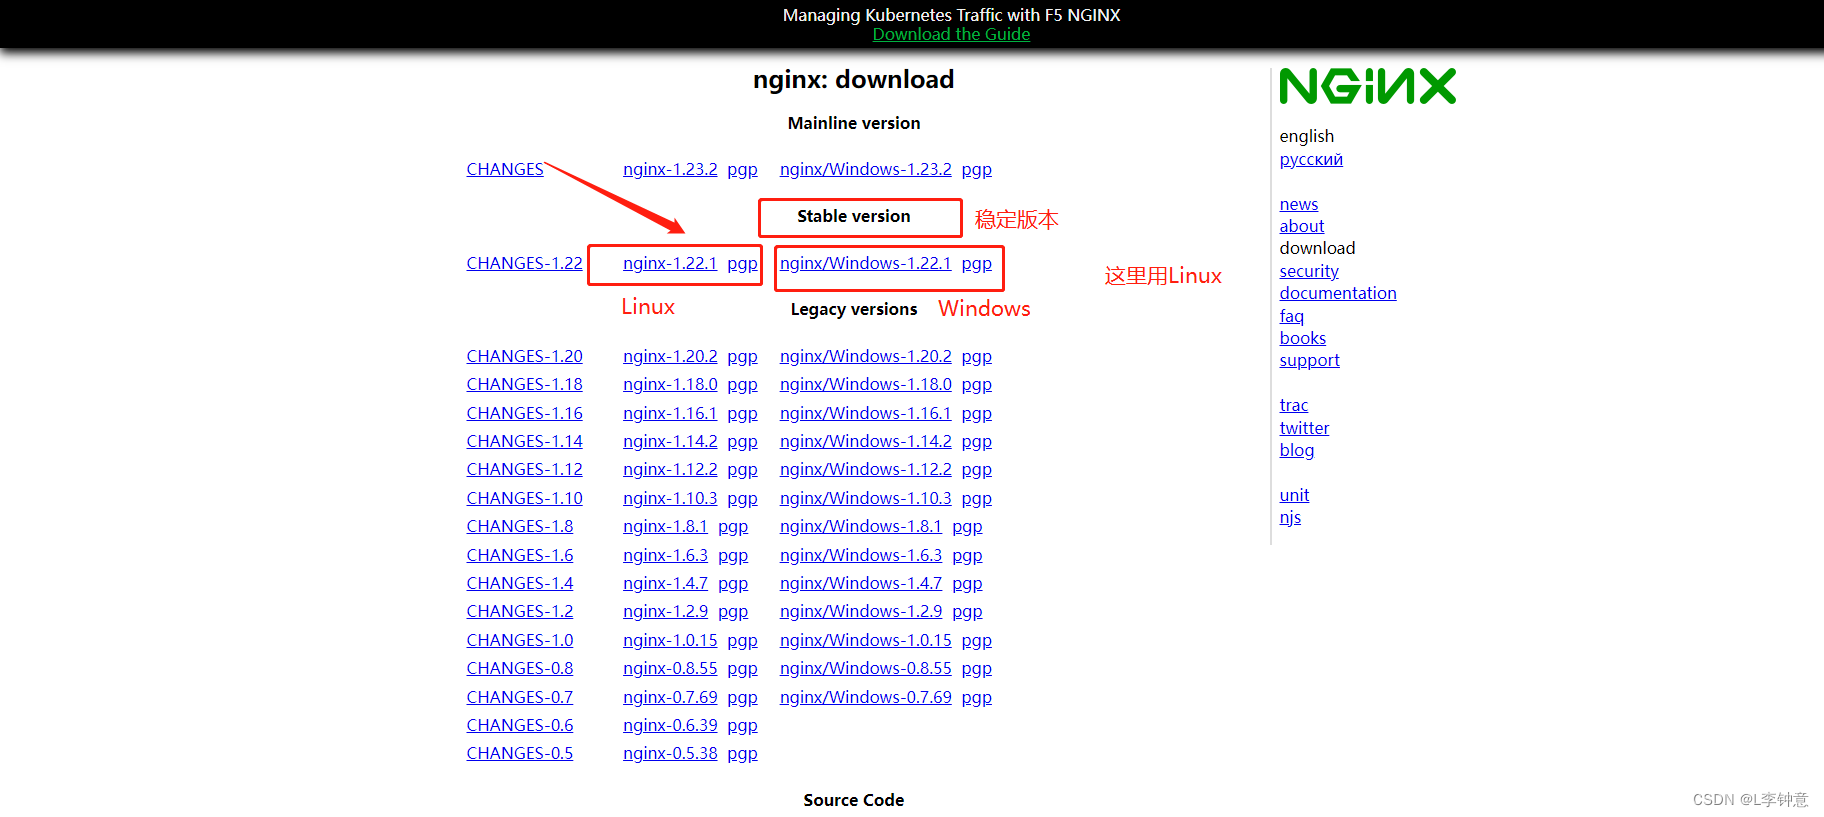Download nginx-1.14.2
Screen dimensions: 1824x817
670,441
